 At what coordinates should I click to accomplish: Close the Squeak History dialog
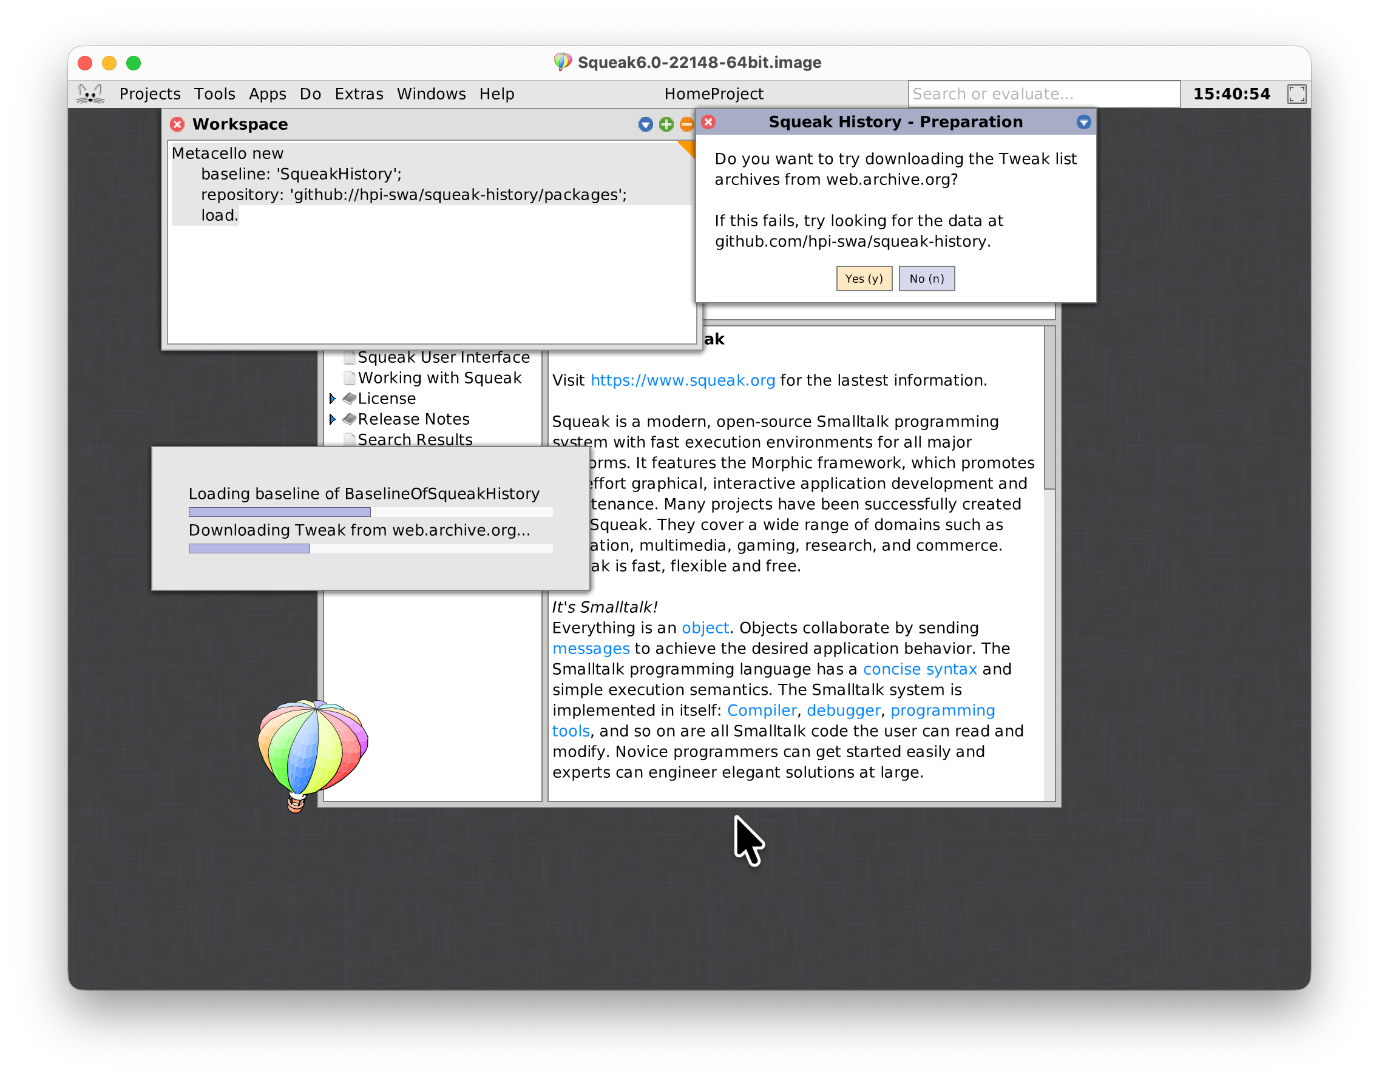(x=709, y=122)
